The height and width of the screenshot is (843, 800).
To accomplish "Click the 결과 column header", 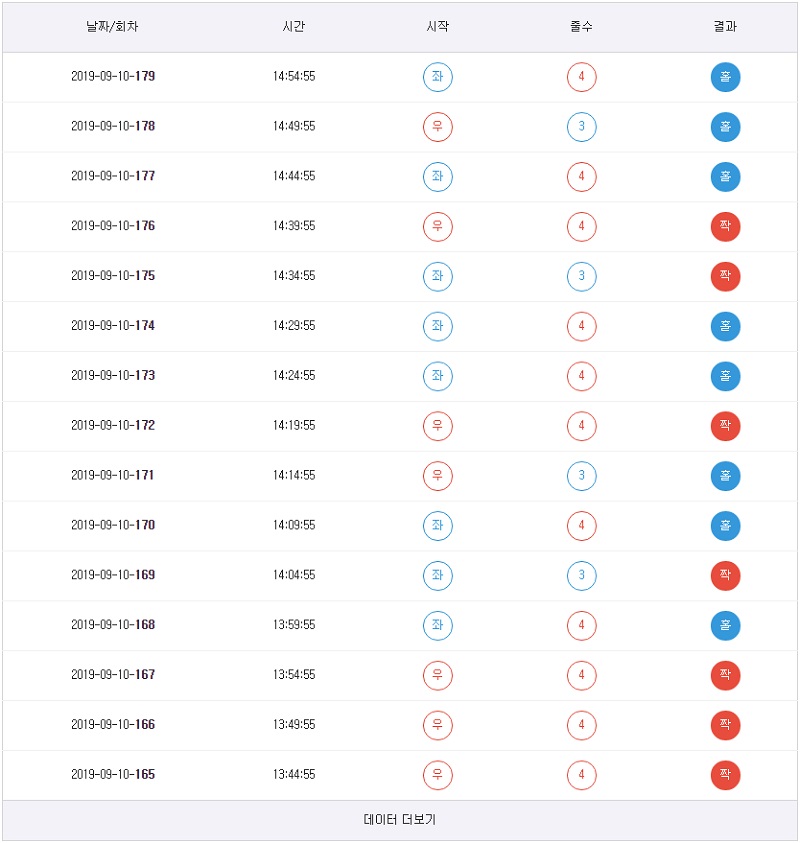I will pyautogui.click(x=725, y=27).
